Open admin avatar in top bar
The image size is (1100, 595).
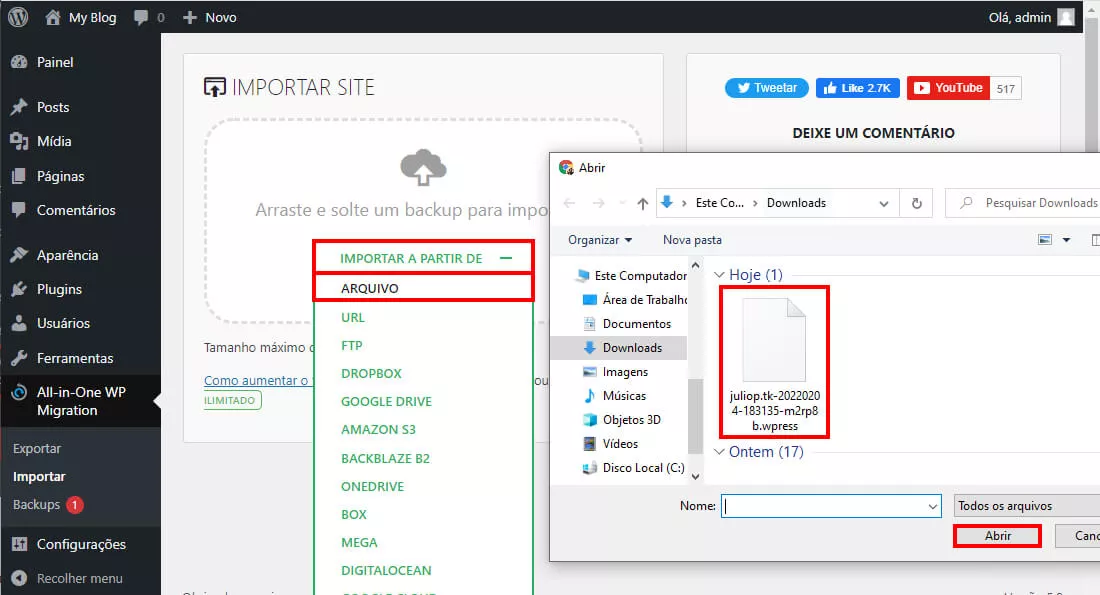click(x=1066, y=18)
